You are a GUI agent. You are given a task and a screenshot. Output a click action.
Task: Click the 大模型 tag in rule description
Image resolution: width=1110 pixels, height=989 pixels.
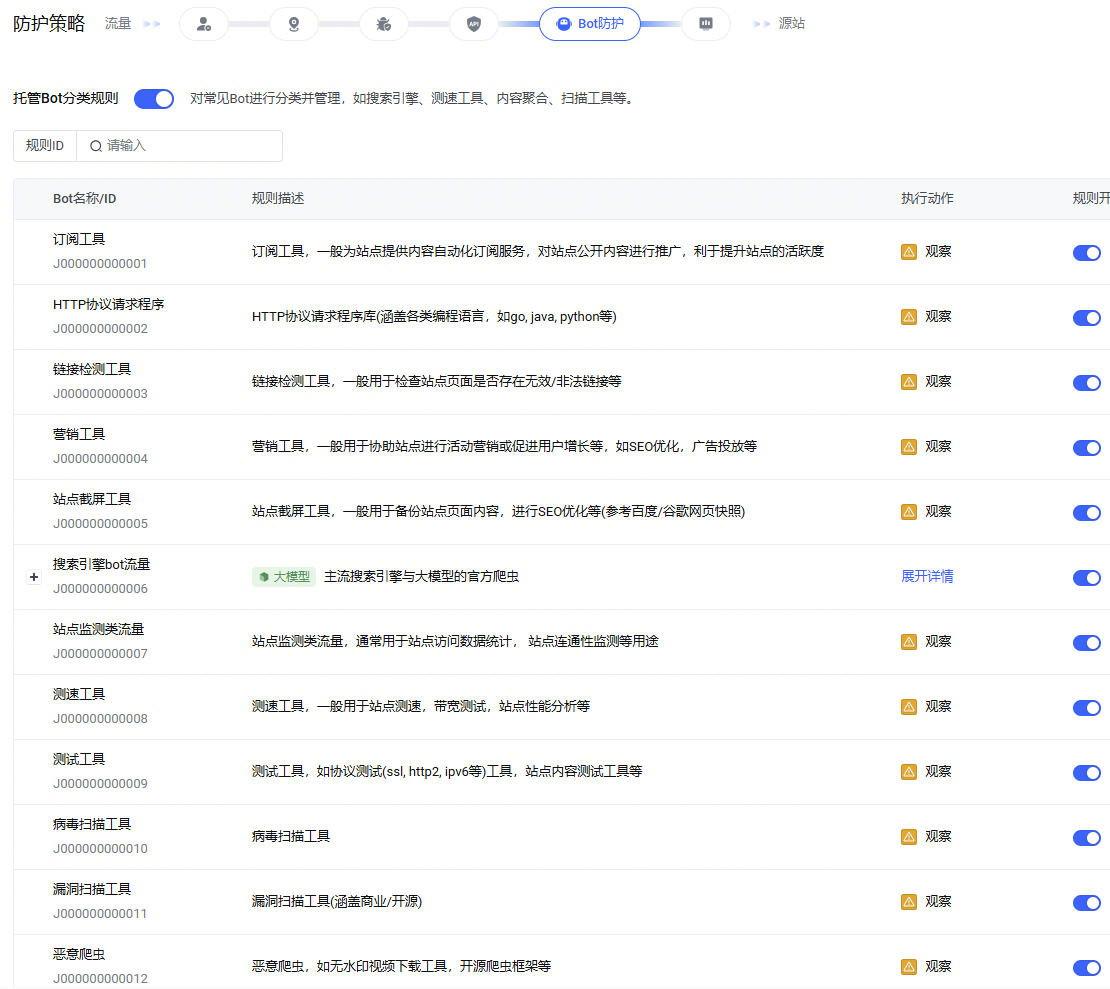pos(284,577)
